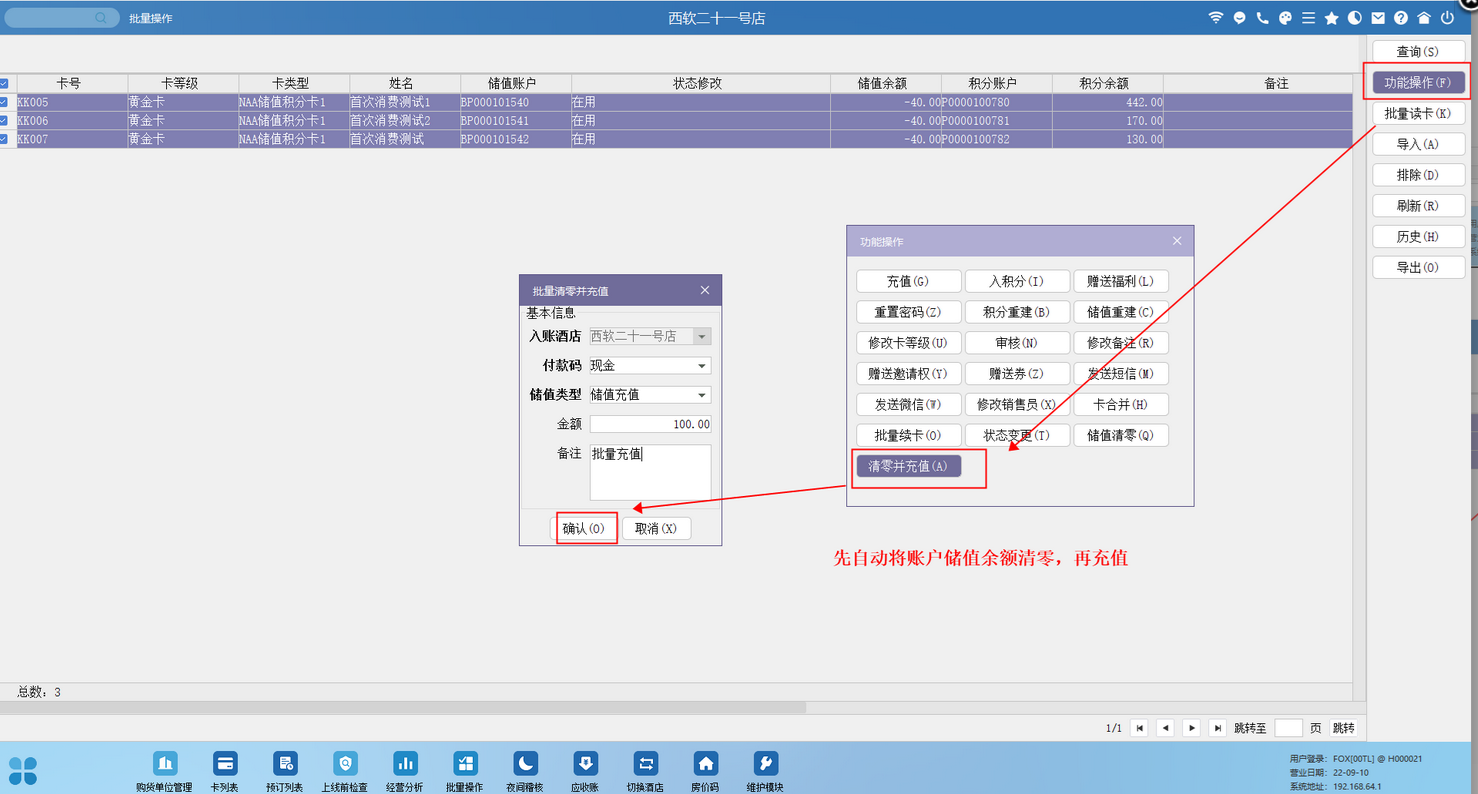Open the 入账酒店 hotel dropdown

pyautogui.click(x=702, y=337)
